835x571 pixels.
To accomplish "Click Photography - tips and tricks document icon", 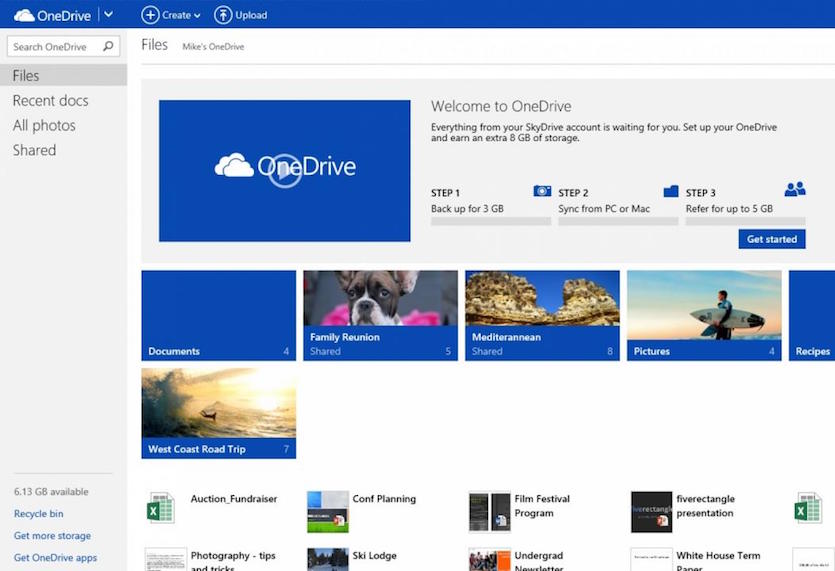I will click(x=166, y=559).
